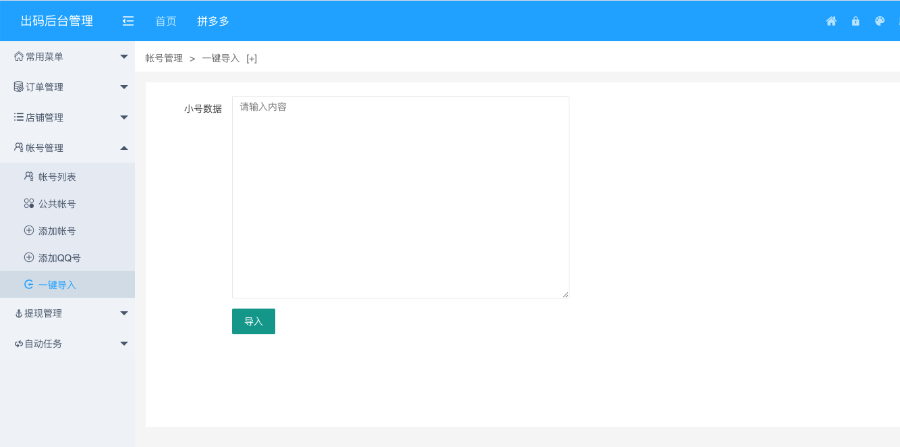Viewport: 900px width, 447px height.
Task: Click the 常用菜单 menu label
Action: point(44,56)
